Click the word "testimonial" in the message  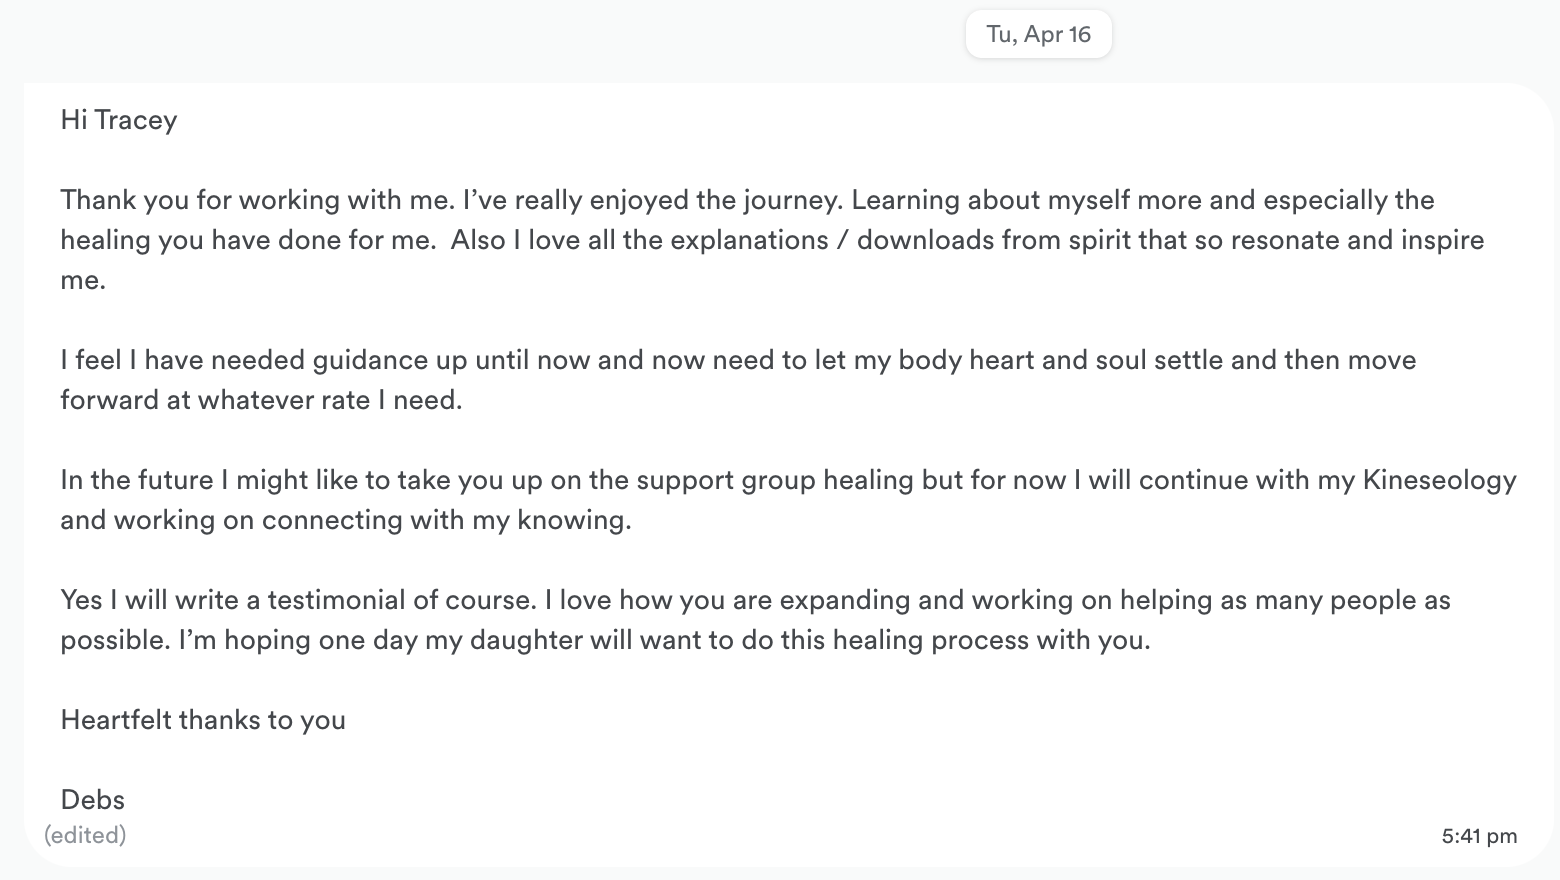[337, 600]
